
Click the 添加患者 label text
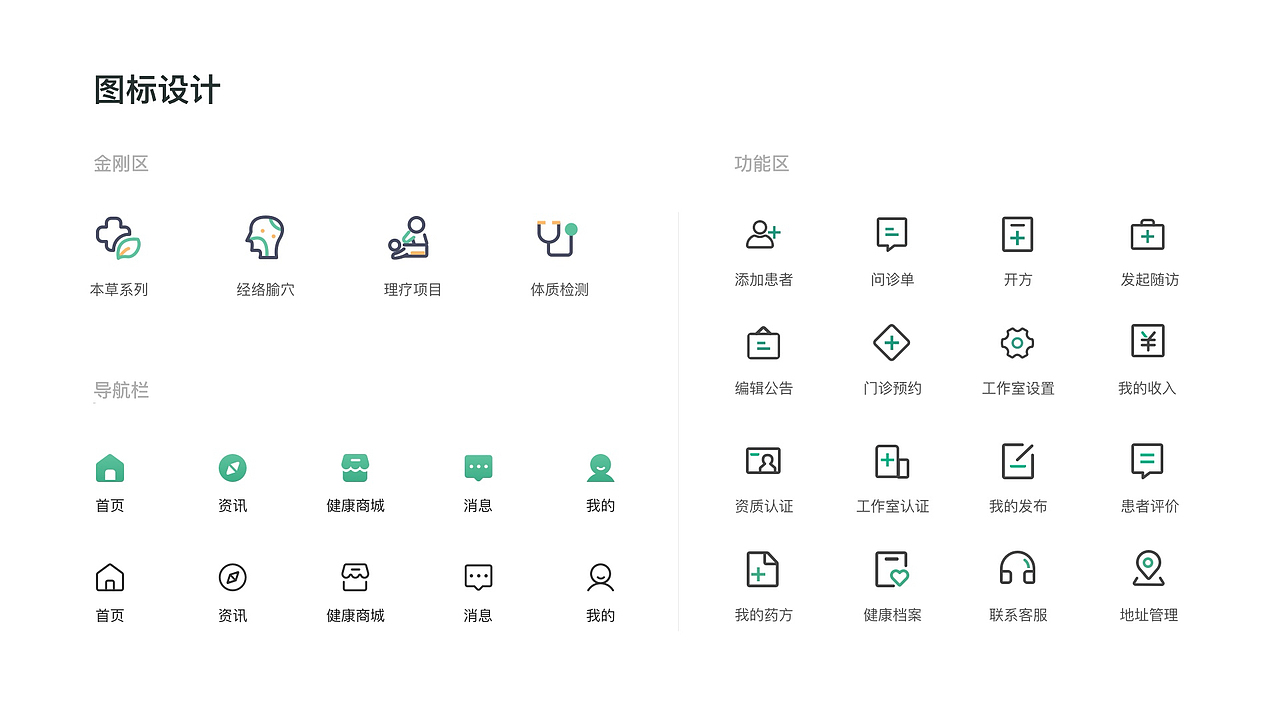point(764,280)
